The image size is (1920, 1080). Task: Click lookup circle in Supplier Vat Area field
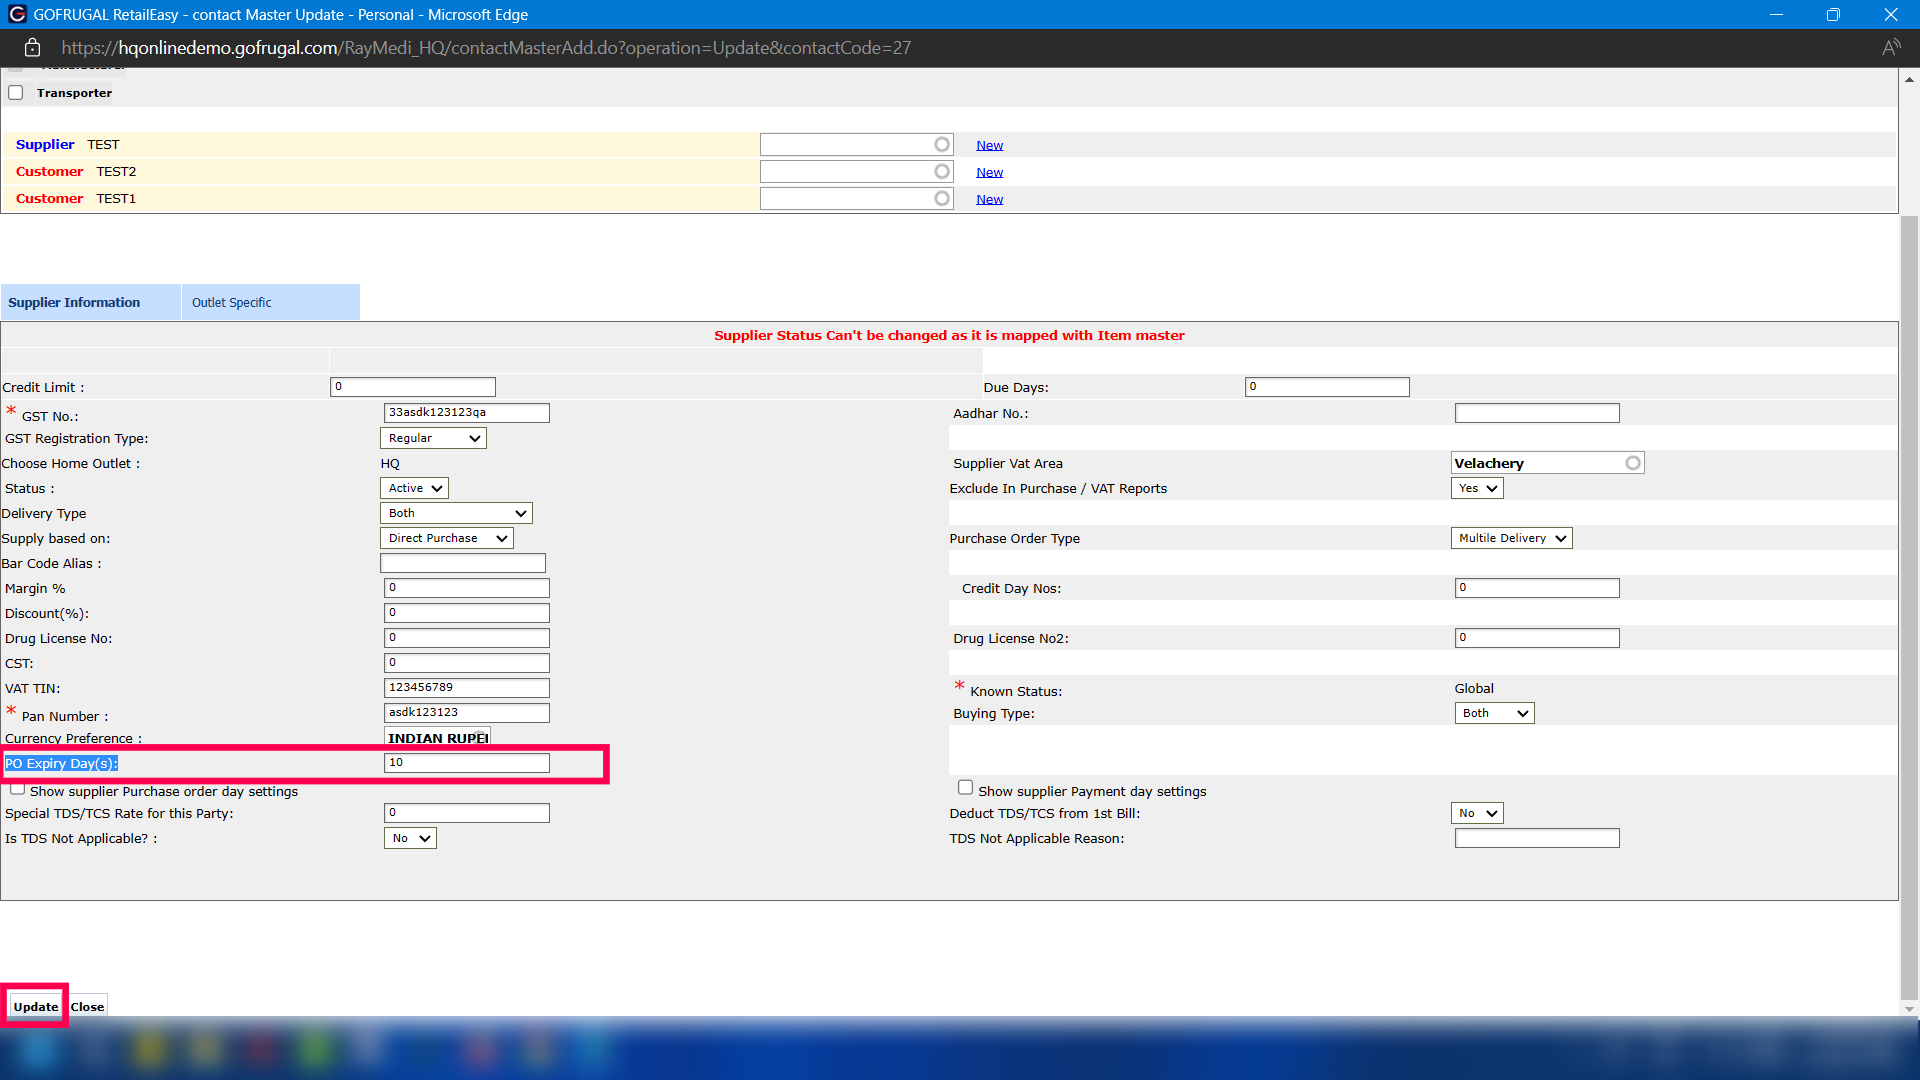point(1632,463)
